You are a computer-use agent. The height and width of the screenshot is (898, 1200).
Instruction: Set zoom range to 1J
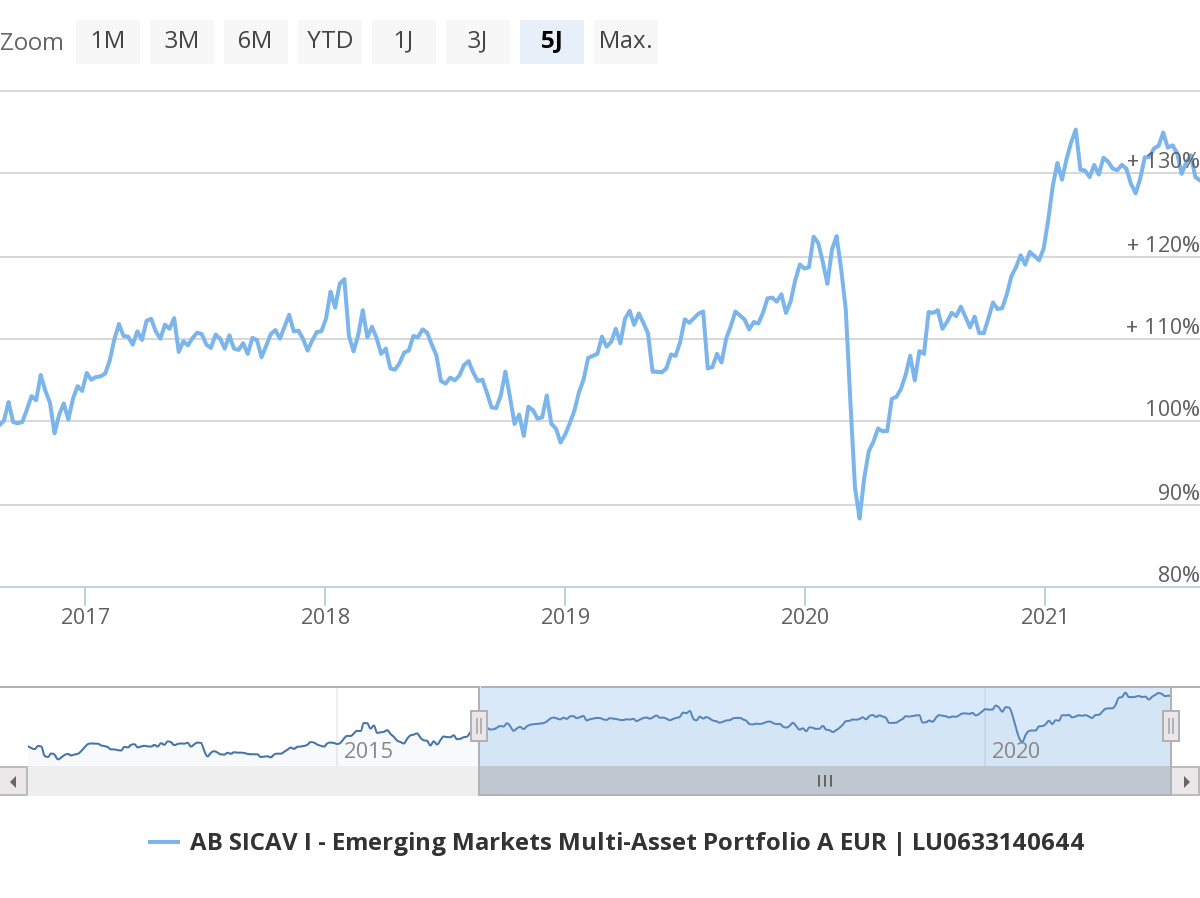pyautogui.click(x=404, y=41)
